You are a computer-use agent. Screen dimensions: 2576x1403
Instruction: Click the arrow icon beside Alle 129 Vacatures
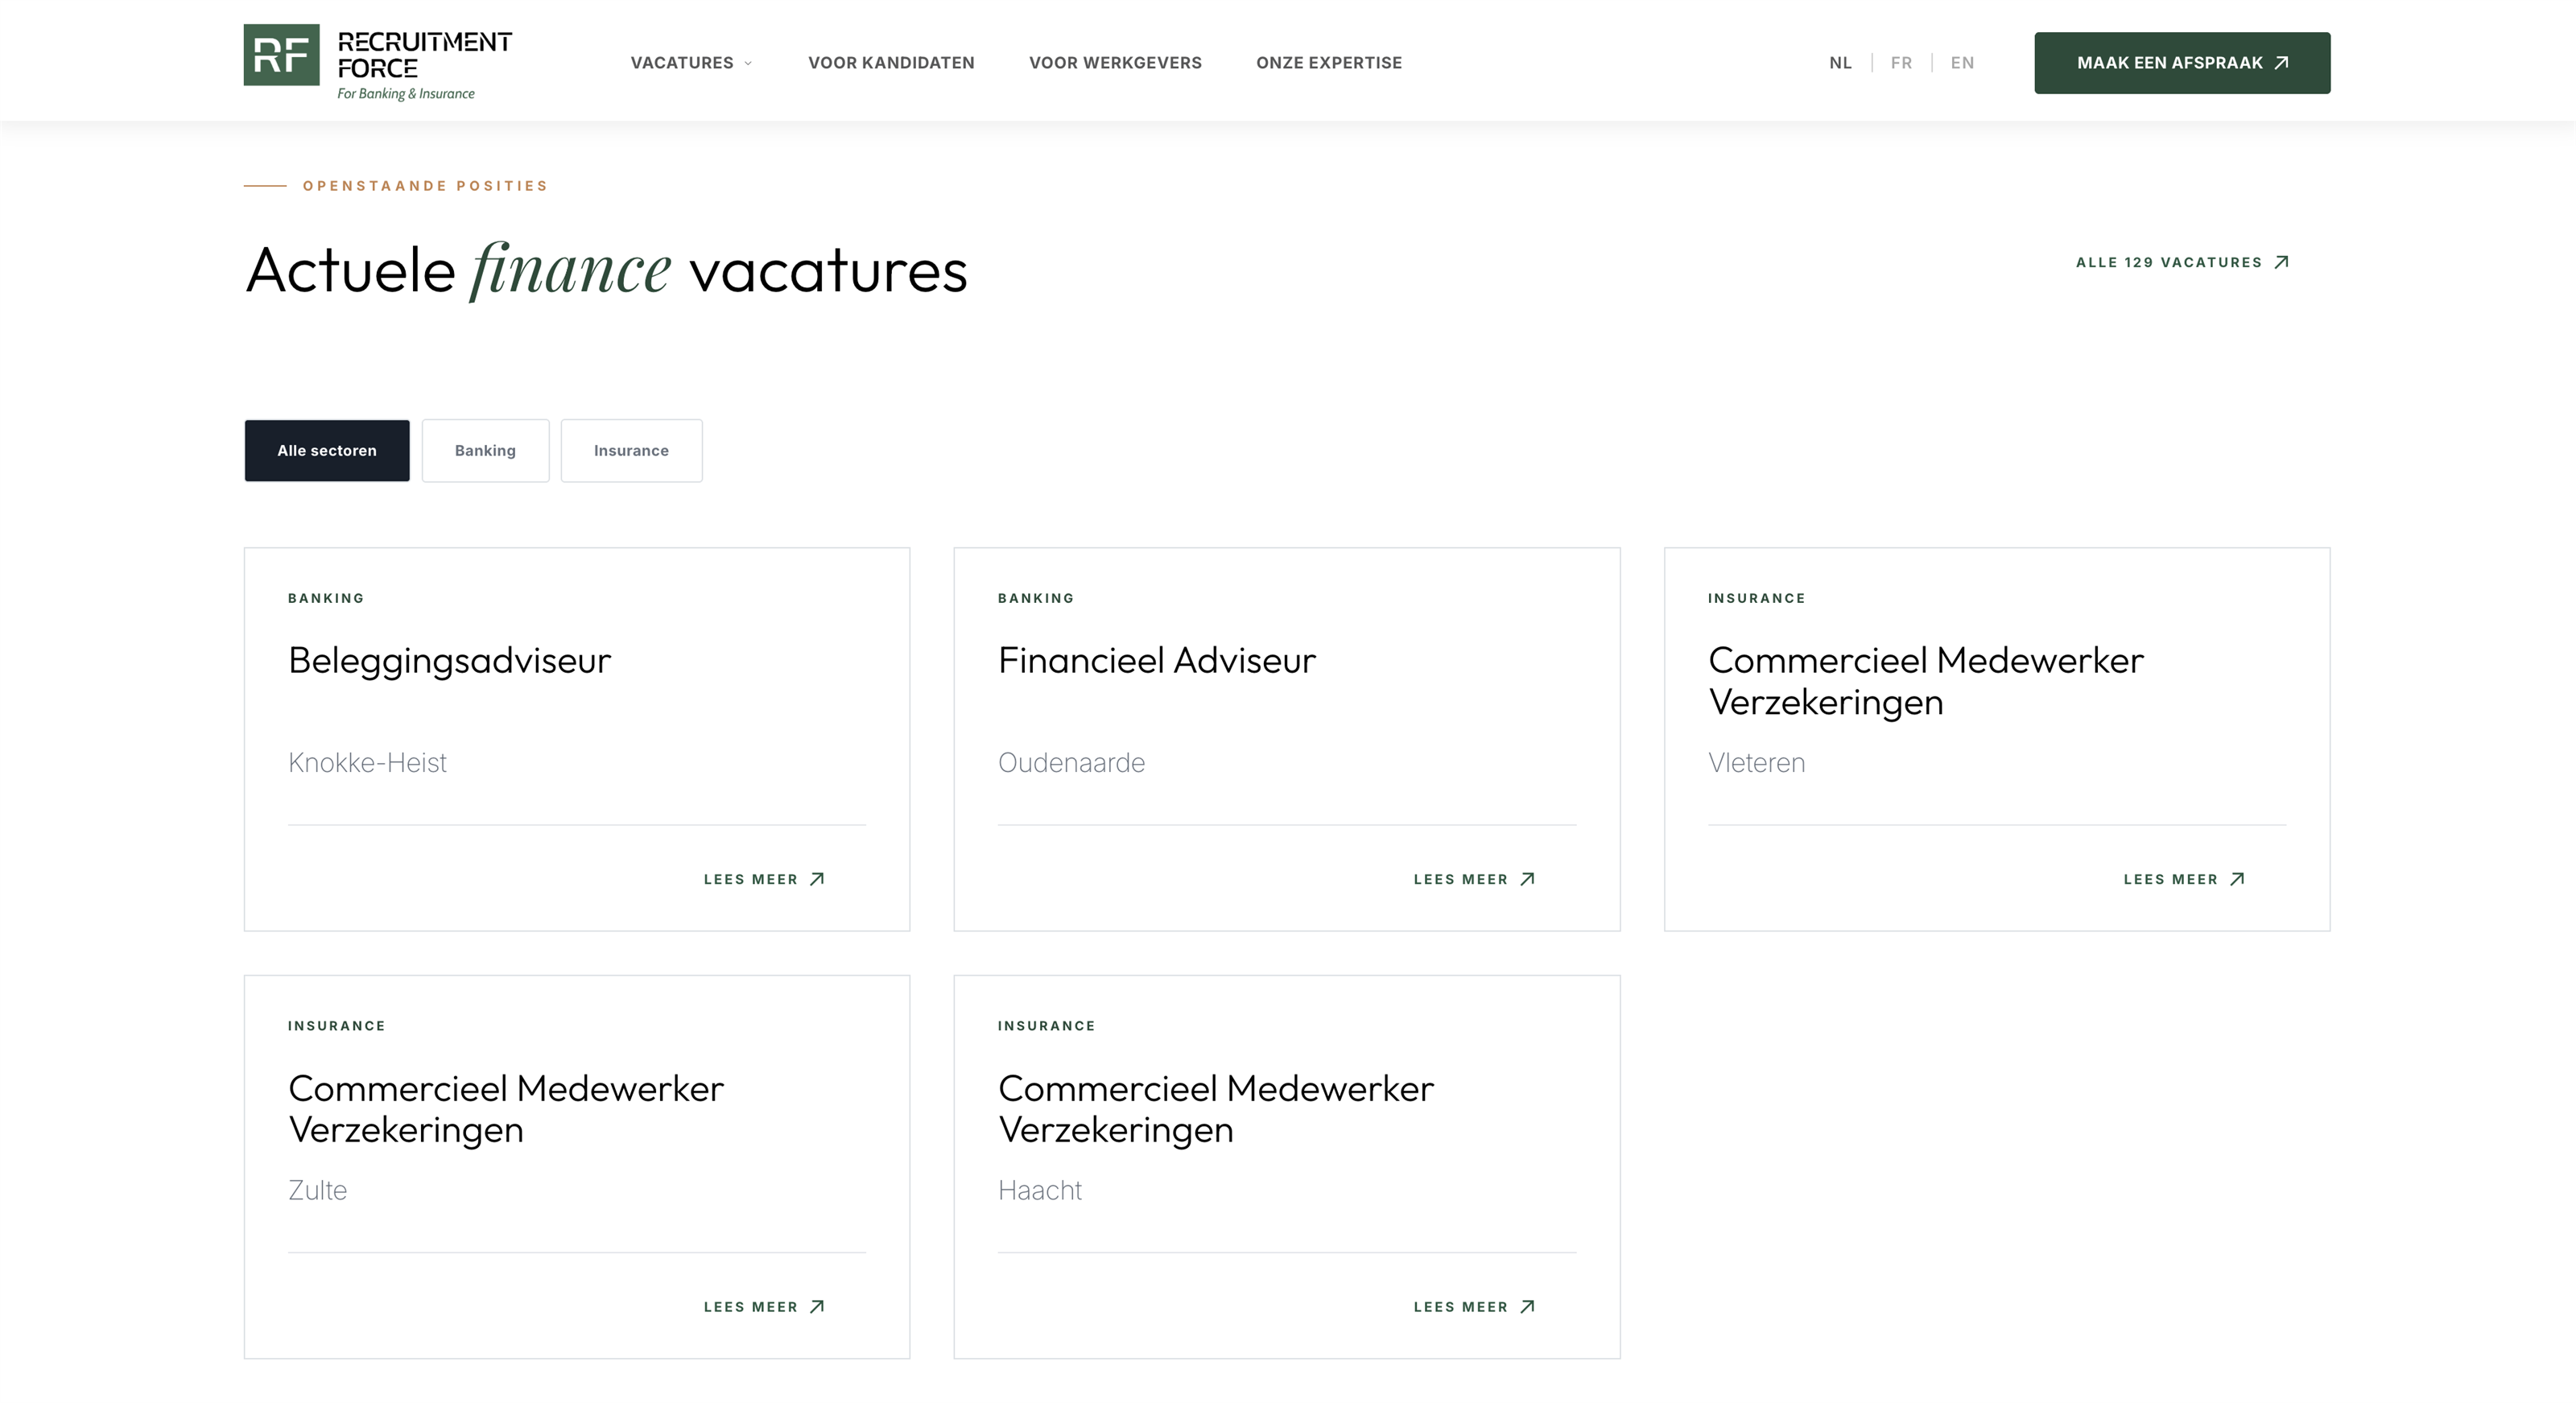[x=2282, y=262]
